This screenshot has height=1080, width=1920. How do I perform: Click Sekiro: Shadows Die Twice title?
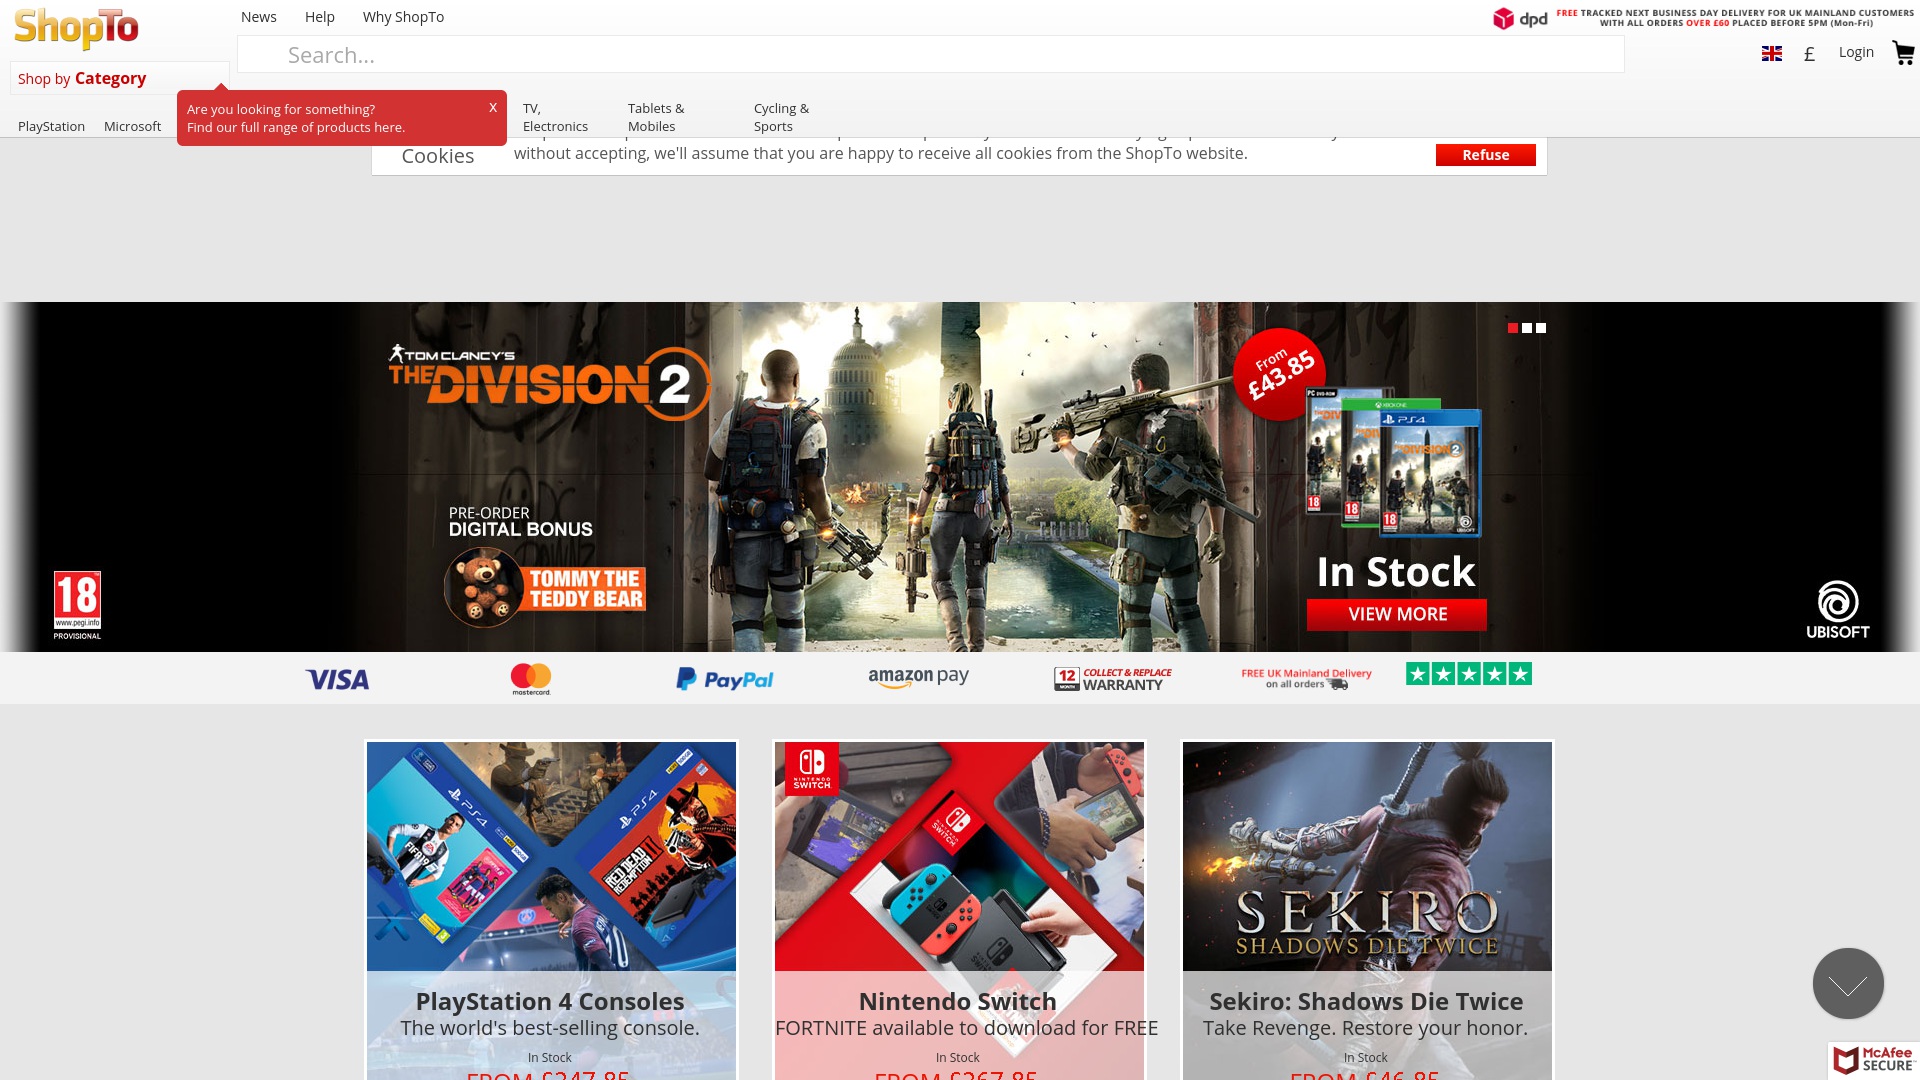(x=1366, y=1001)
